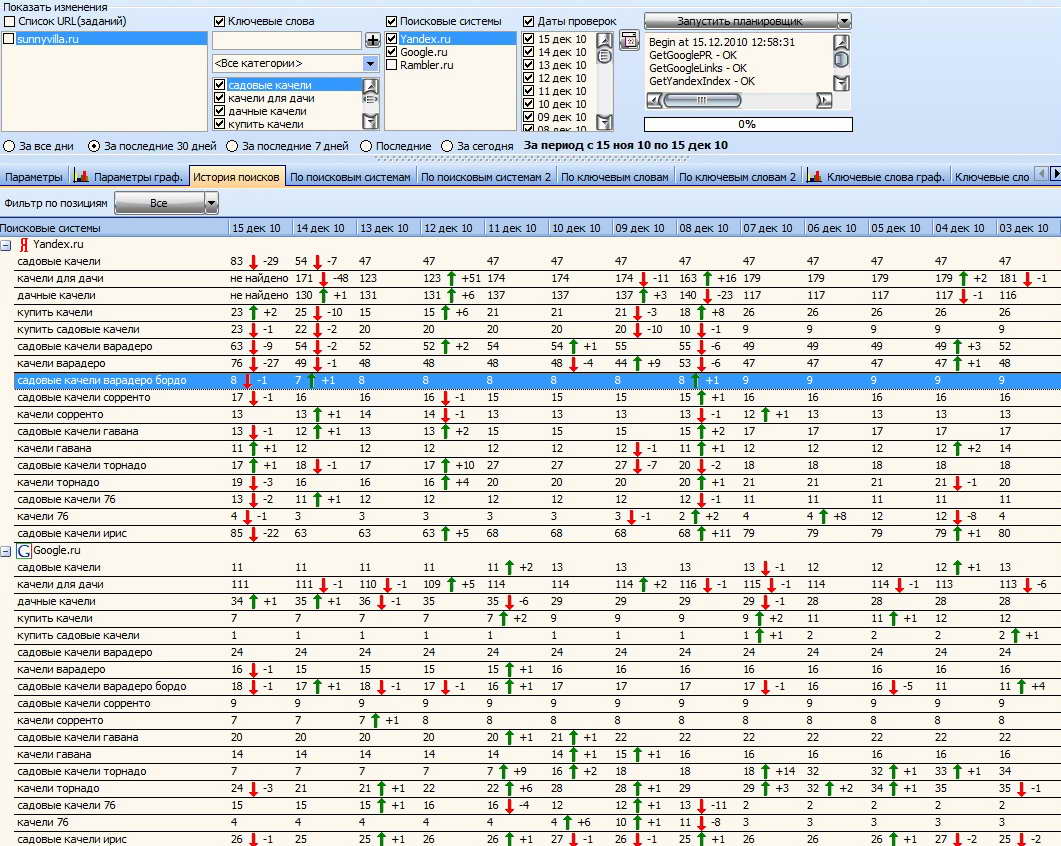Click right arrow of log horizontal scrollbar
This screenshot has width=1061, height=846.
pos(823,101)
